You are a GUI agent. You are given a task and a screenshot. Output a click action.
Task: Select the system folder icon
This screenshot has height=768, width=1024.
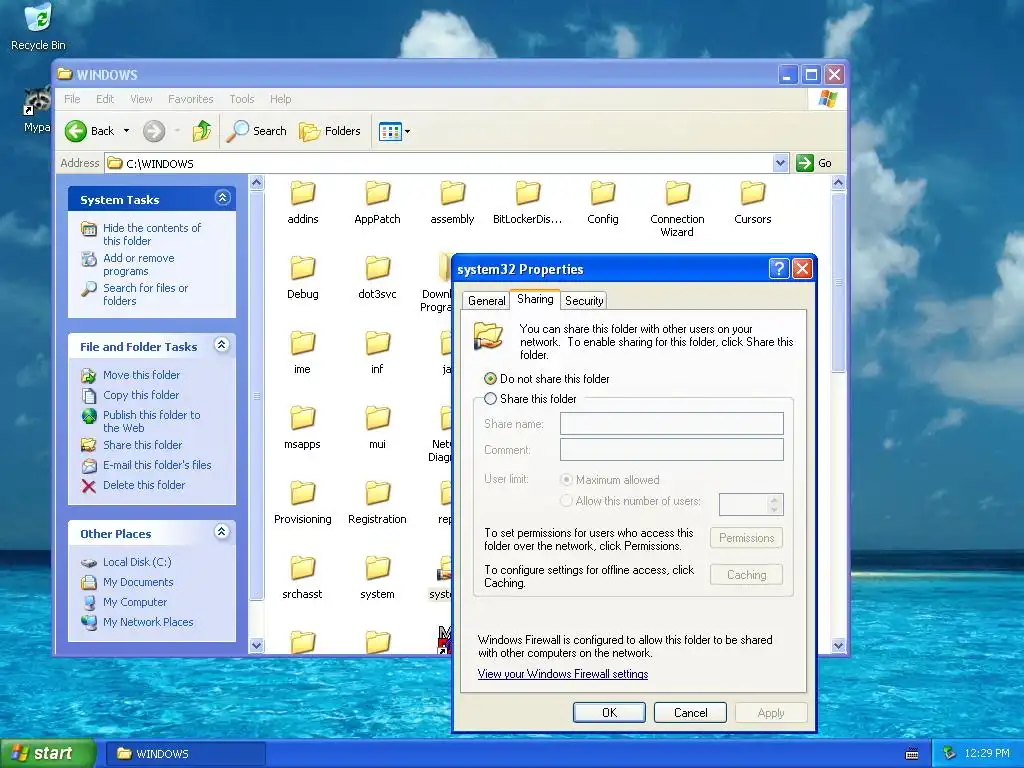377,568
